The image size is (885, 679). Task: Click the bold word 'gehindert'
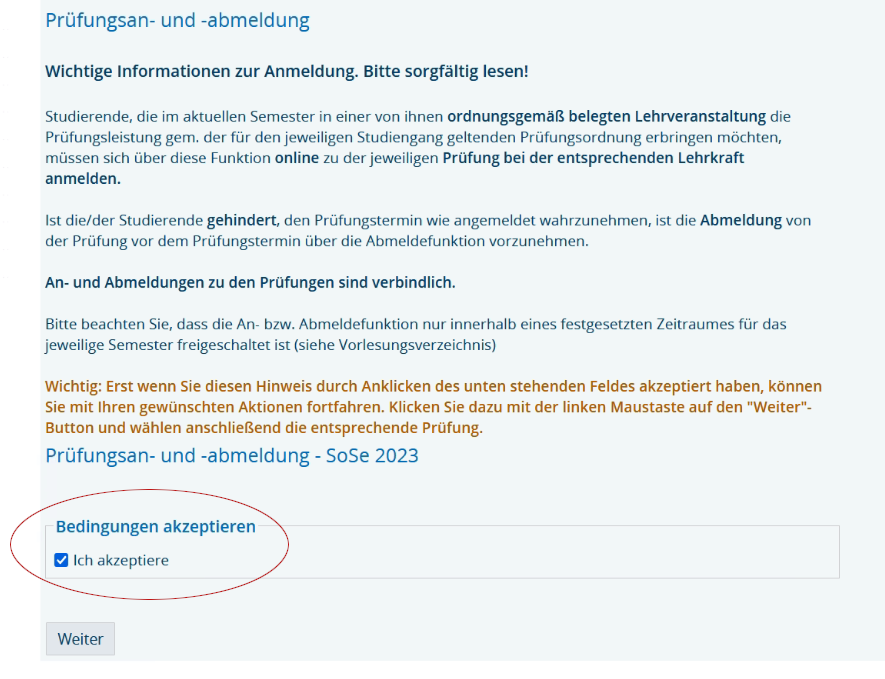click(242, 220)
